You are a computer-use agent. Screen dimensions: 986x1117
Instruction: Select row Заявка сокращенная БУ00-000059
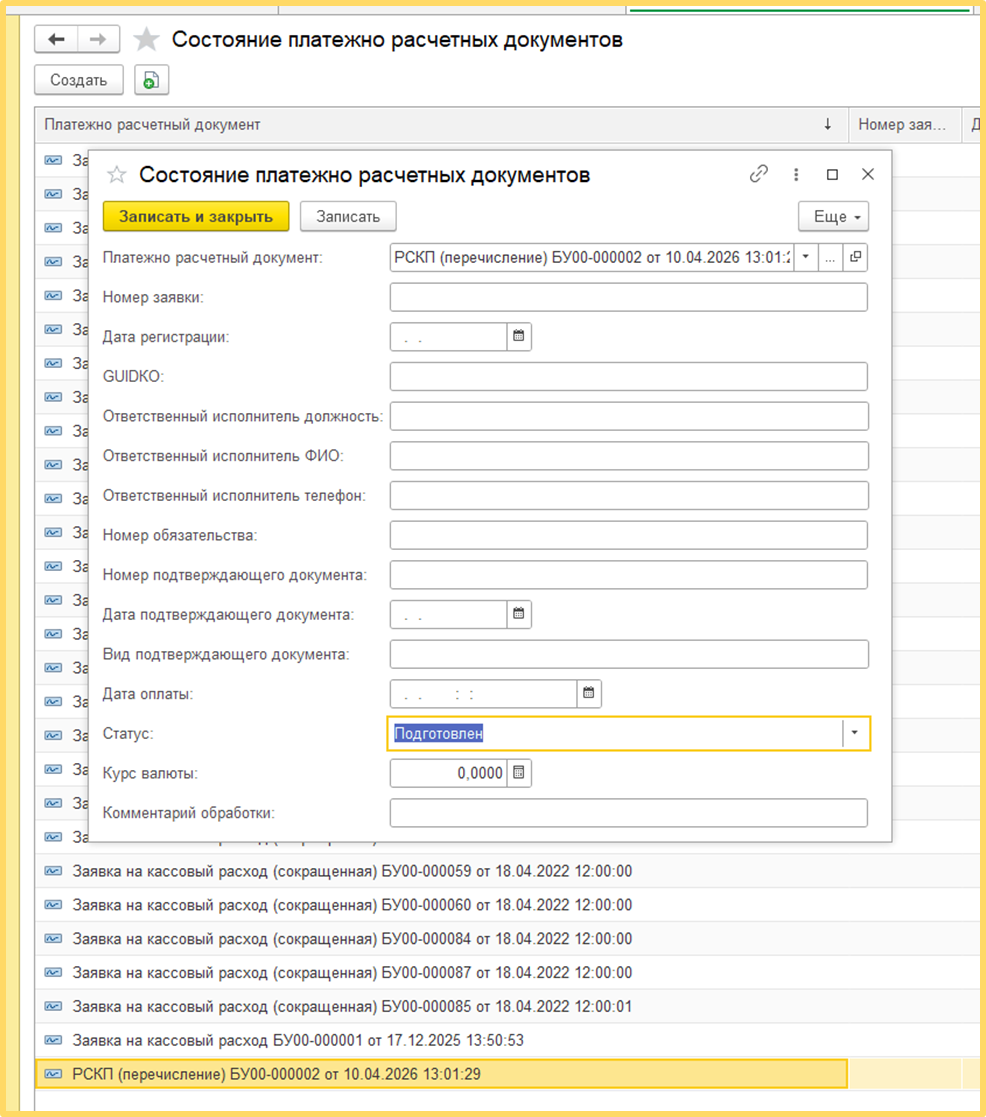[x=442, y=871]
